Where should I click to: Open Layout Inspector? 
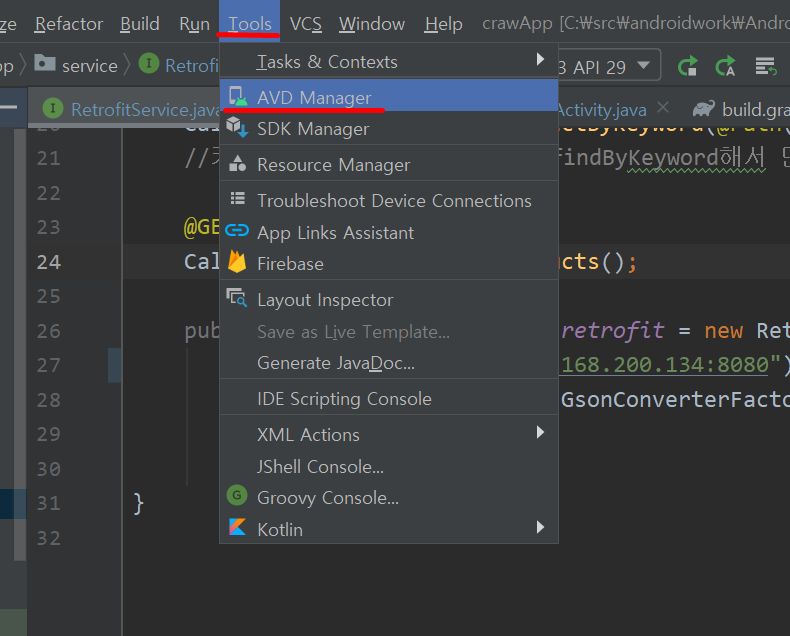click(x=389, y=300)
